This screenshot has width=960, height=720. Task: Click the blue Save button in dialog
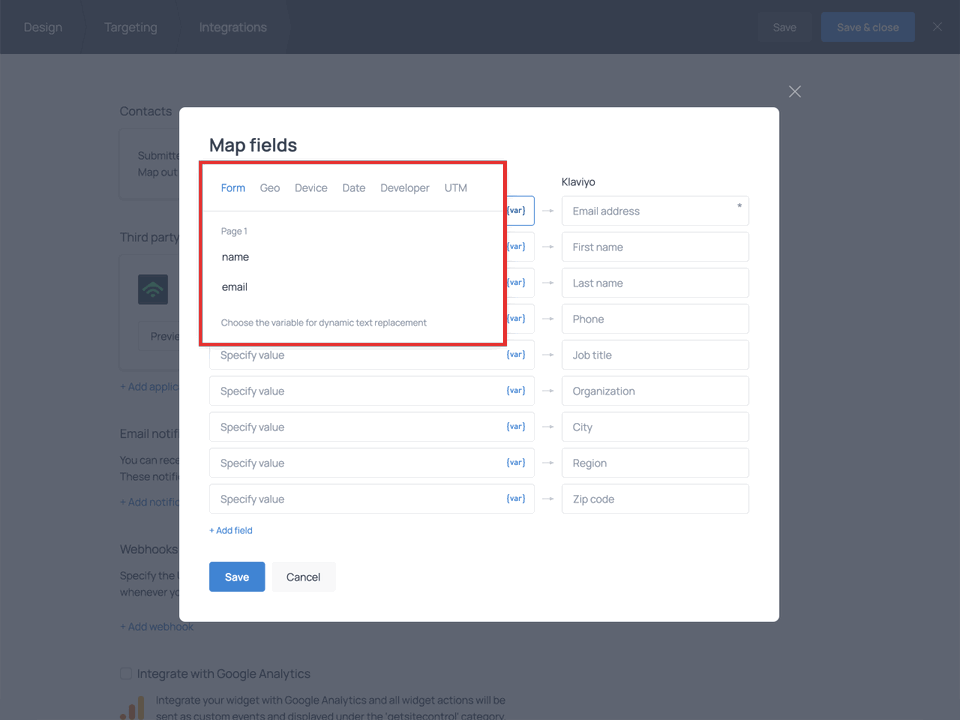pyautogui.click(x=237, y=577)
